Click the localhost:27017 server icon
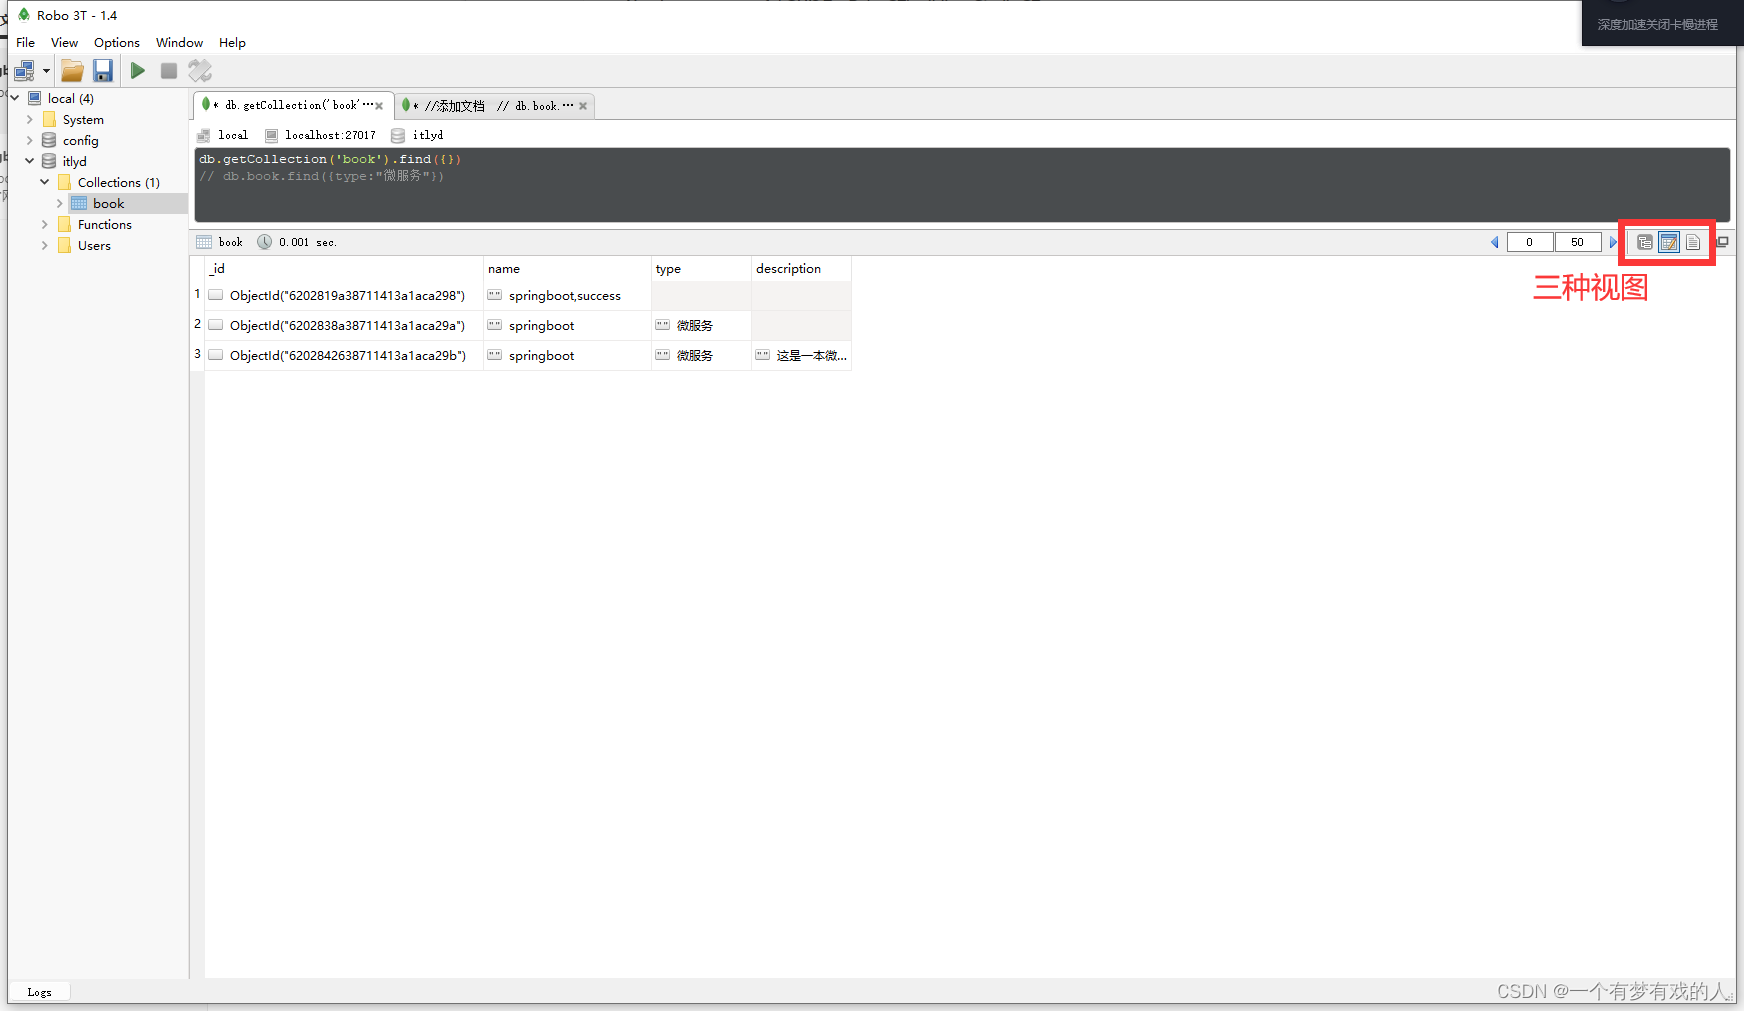Screen dimensions: 1744x1011 coord(271,135)
